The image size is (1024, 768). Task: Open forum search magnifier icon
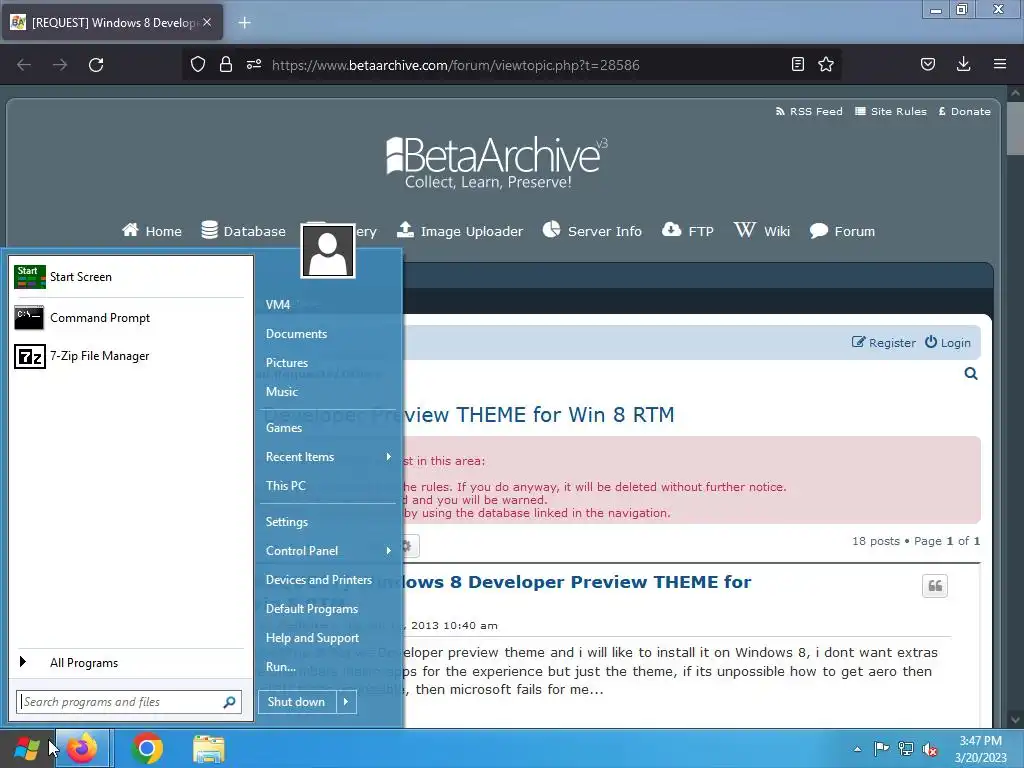(x=970, y=374)
